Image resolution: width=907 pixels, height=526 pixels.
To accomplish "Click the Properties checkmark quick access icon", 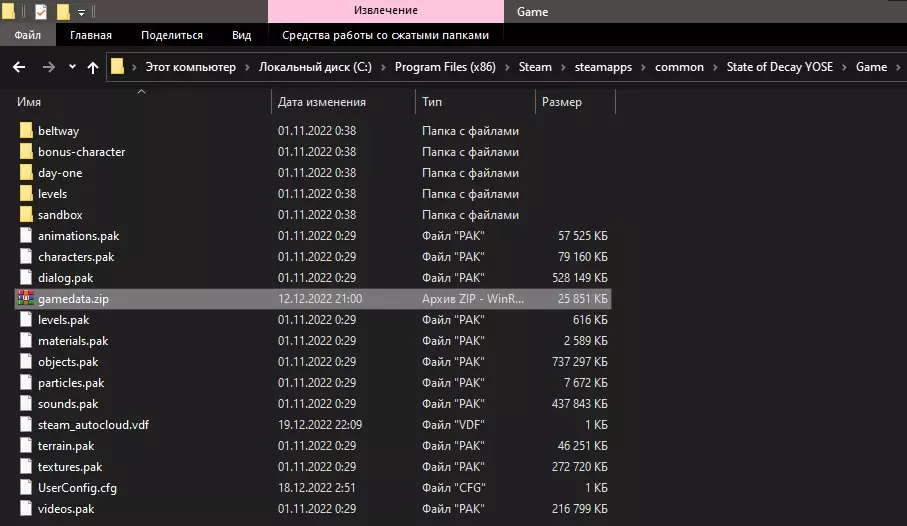I will tap(41, 11).
